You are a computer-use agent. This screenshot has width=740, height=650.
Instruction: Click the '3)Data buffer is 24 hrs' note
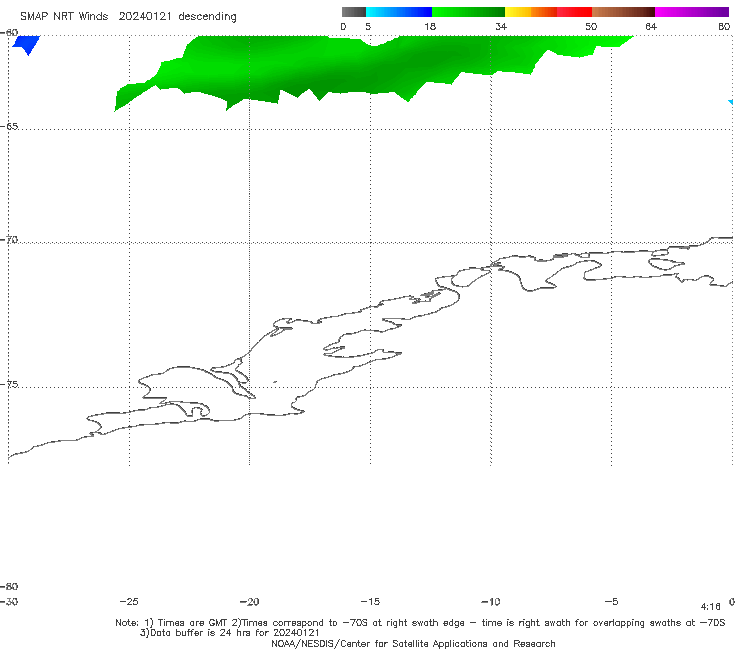pyautogui.click(x=230, y=633)
